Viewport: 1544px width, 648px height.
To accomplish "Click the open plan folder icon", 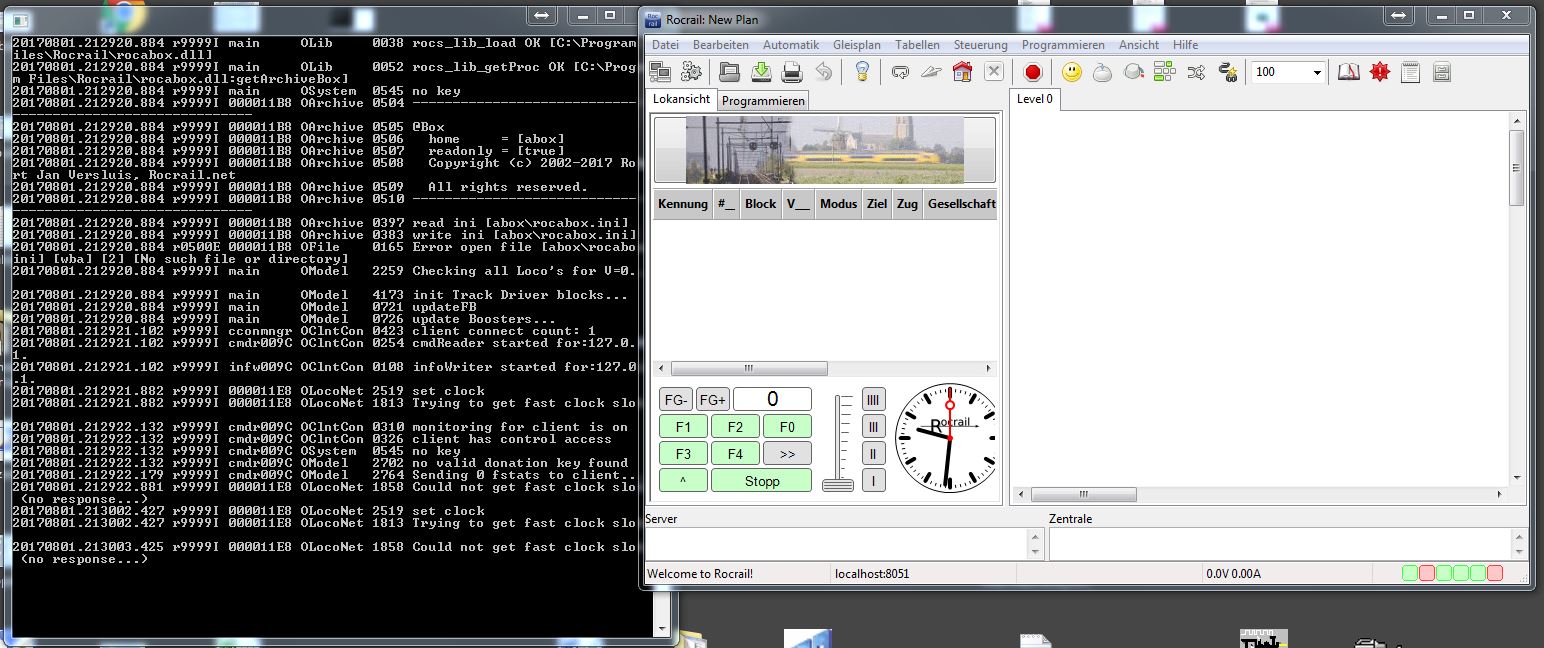I will (729, 72).
